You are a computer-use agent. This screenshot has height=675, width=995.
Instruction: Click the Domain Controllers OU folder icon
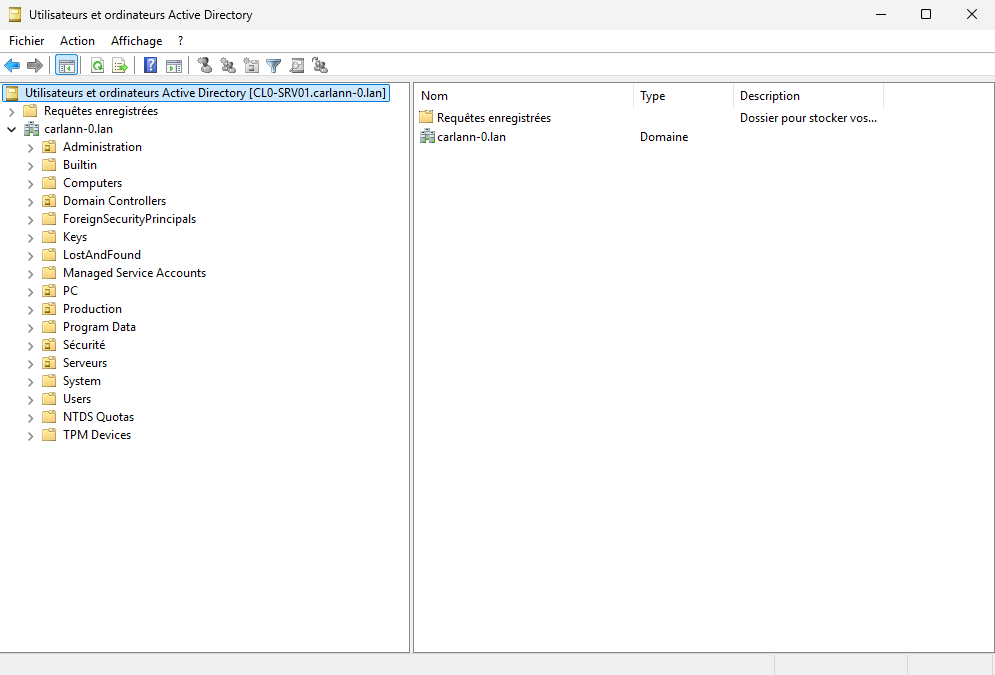[x=49, y=200]
